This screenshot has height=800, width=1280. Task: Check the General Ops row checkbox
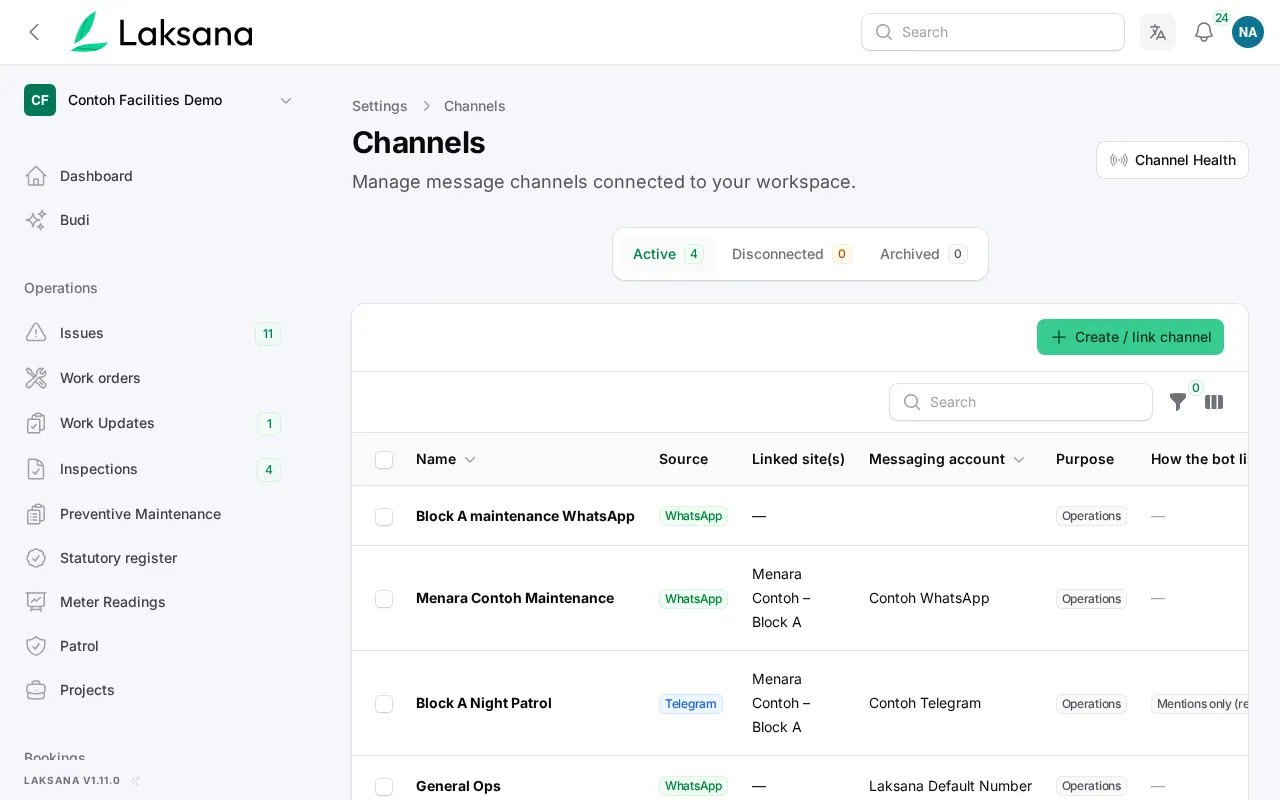(x=384, y=787)
